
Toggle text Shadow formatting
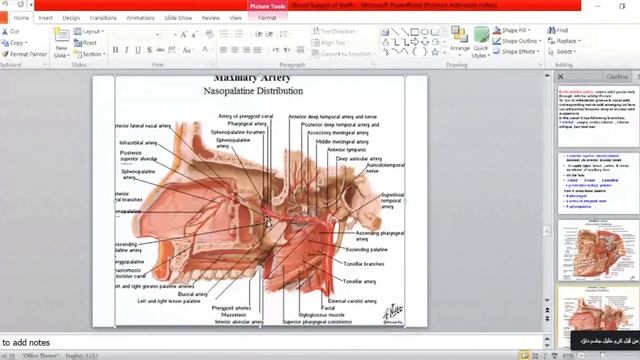[149, 50]
